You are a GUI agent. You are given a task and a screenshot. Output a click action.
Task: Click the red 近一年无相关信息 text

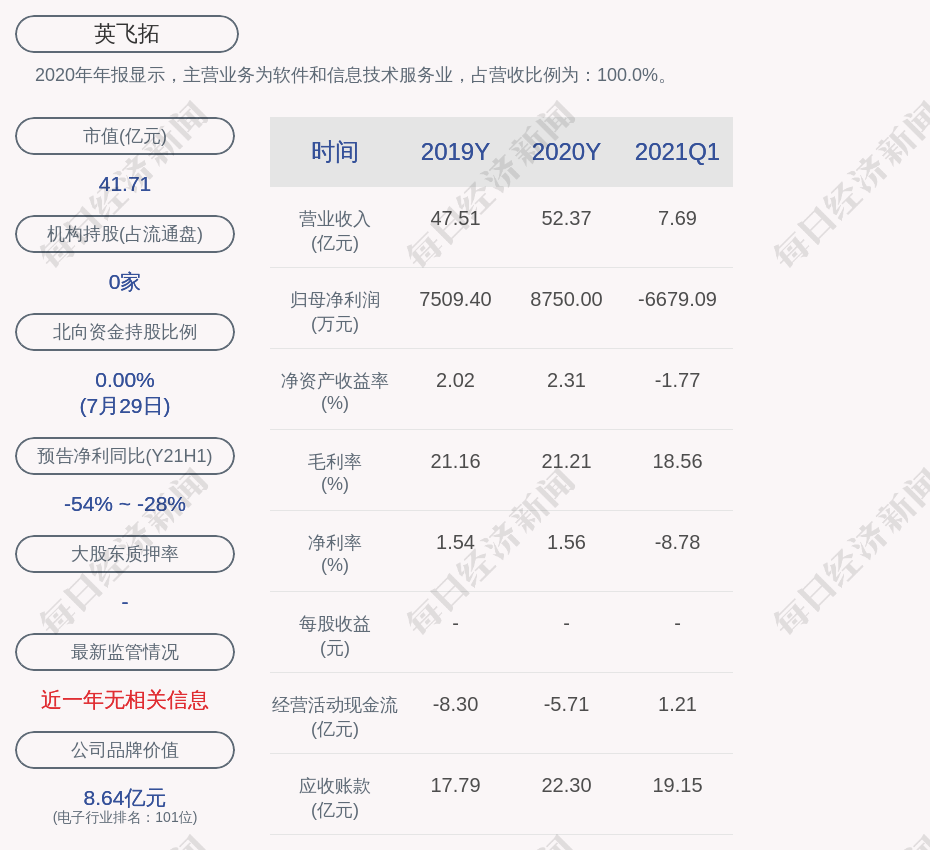pyautogui.click(x=125, y=700)
